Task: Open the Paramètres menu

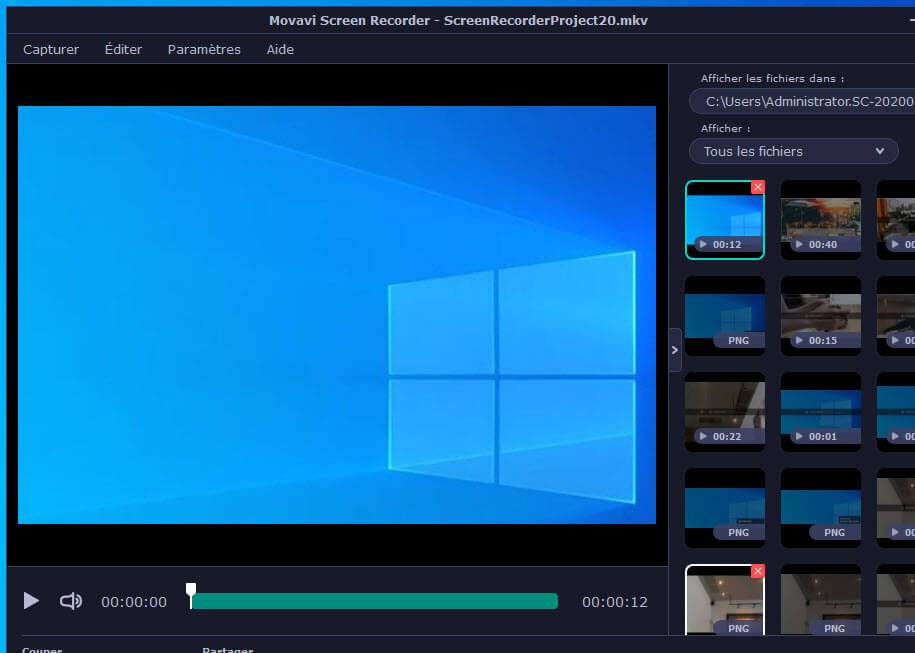Action: 204,50
